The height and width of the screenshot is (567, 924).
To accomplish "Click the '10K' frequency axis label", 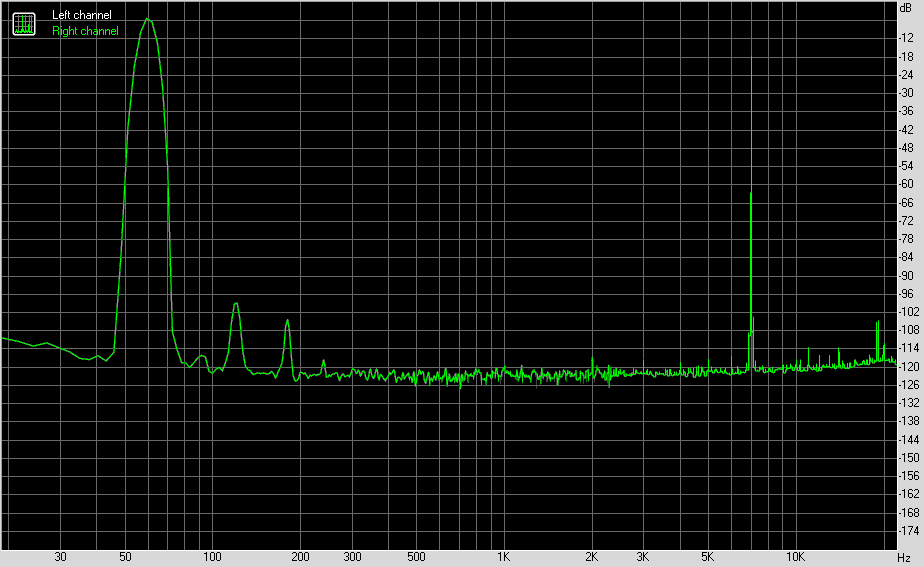I will pos(795,557).
